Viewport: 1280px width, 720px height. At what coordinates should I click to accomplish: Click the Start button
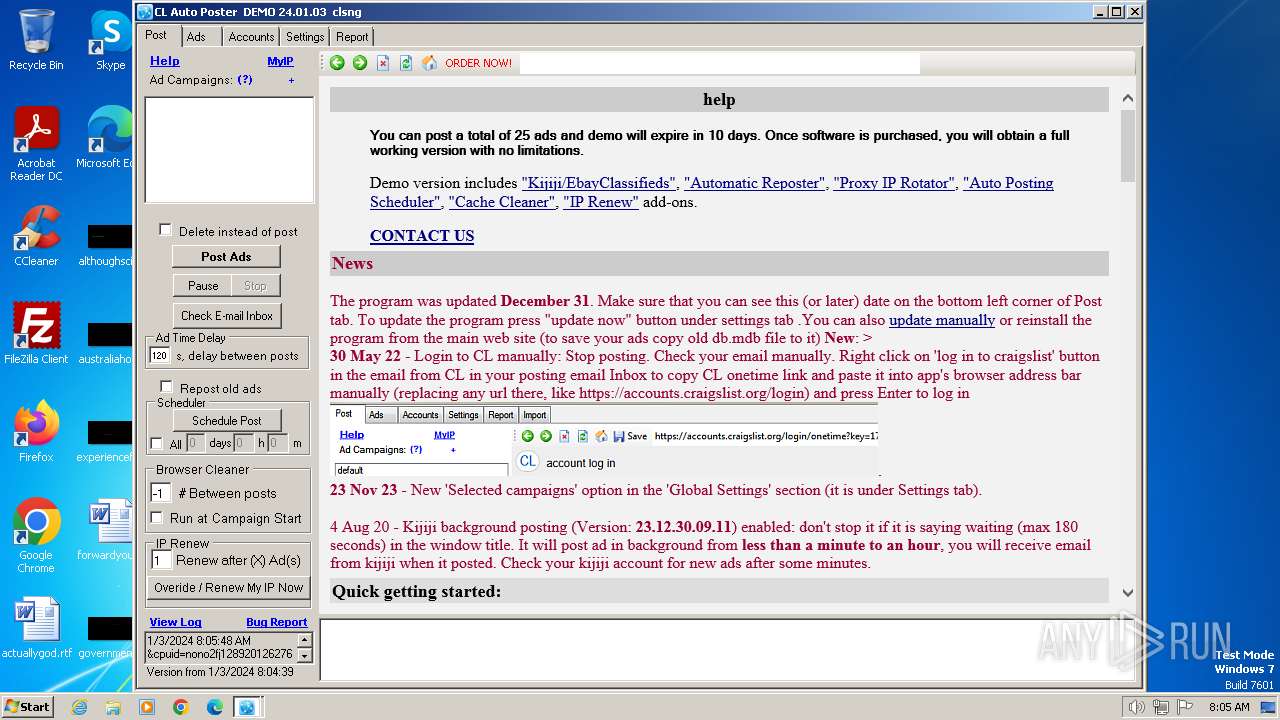27,706
